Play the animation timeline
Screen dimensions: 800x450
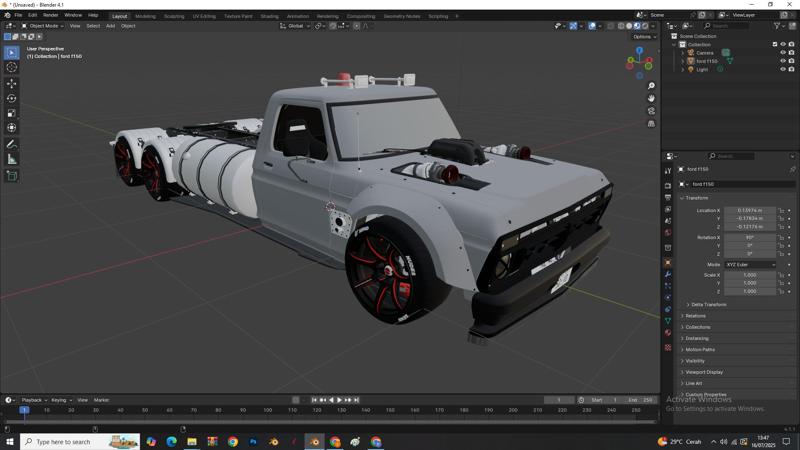[x=339, y=400]
